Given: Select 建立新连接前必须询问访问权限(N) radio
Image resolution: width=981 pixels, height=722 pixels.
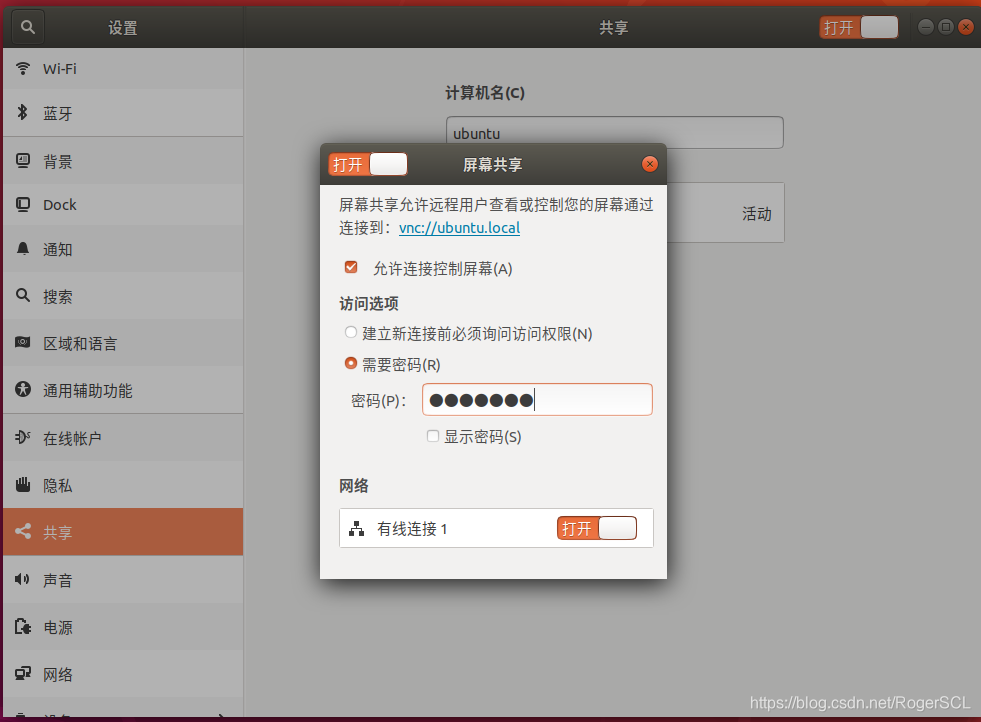Looking at the screenshot, I should coord(351,332).
